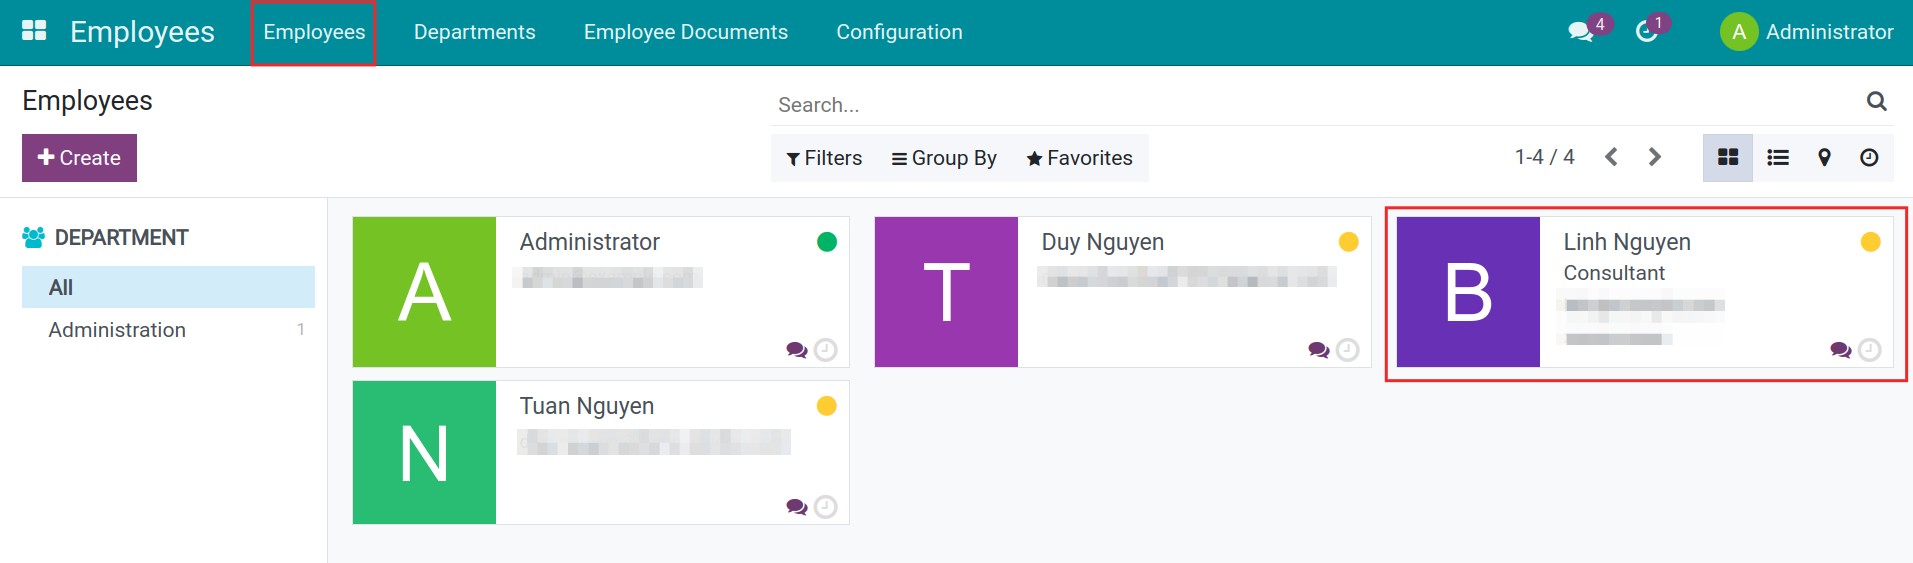This screenshot has width=1913, height=563.
Task: Click the search magnifier icon
Action: tap(1876, 101)
